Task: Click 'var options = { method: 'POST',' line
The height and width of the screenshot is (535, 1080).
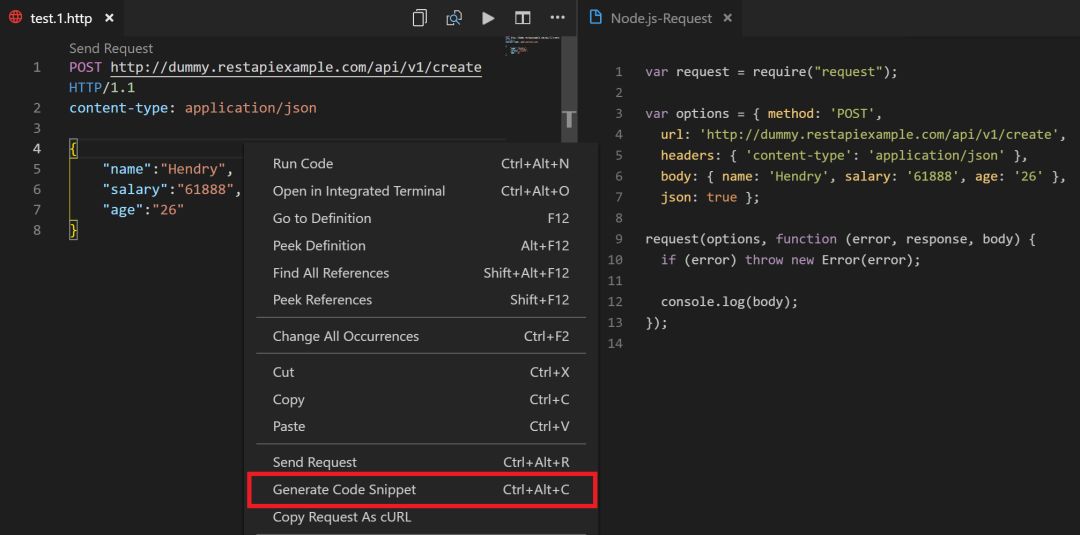Action: (764, 114)
